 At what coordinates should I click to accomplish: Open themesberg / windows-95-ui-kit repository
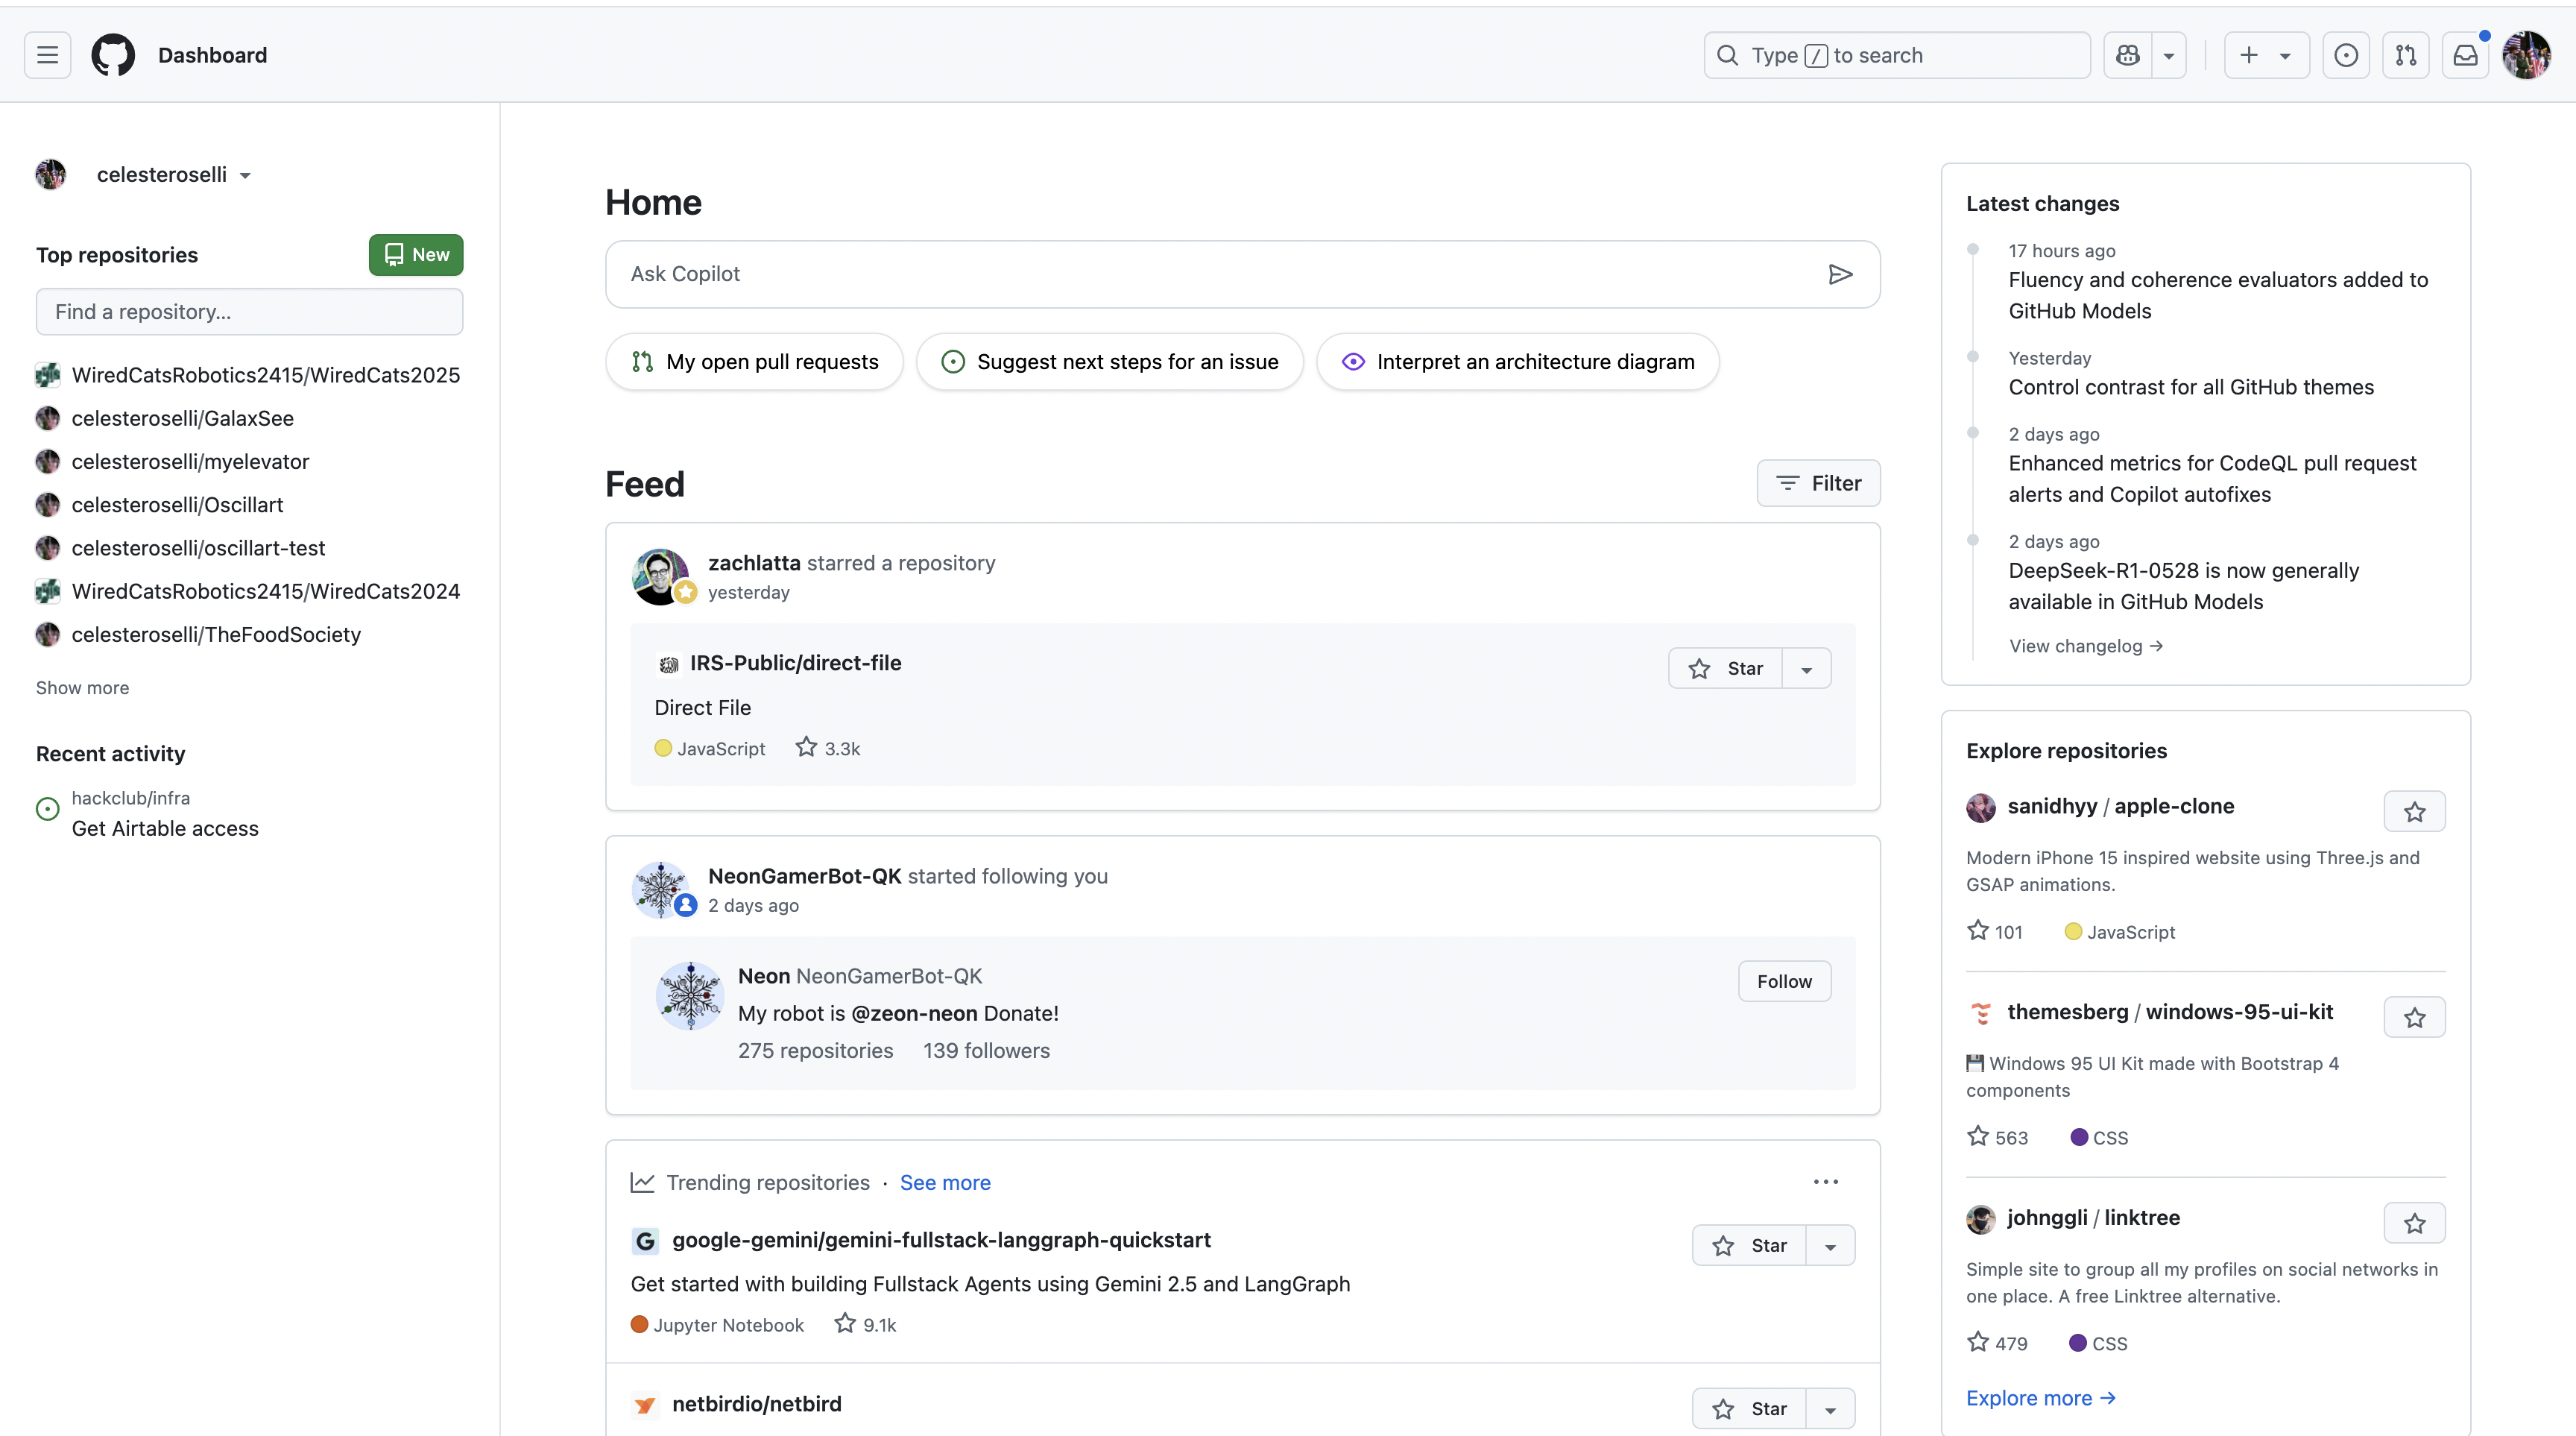[2170, 1012]
